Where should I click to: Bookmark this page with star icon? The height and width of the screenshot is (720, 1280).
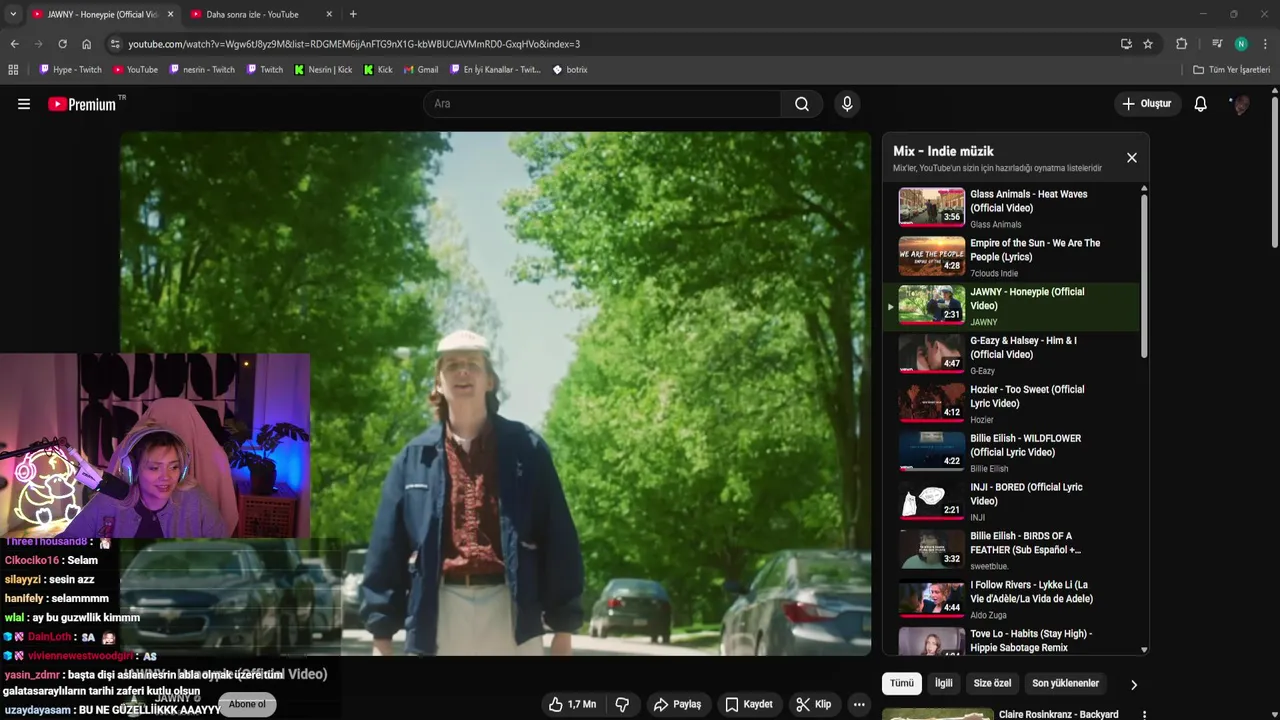[x=1148, y=44]
